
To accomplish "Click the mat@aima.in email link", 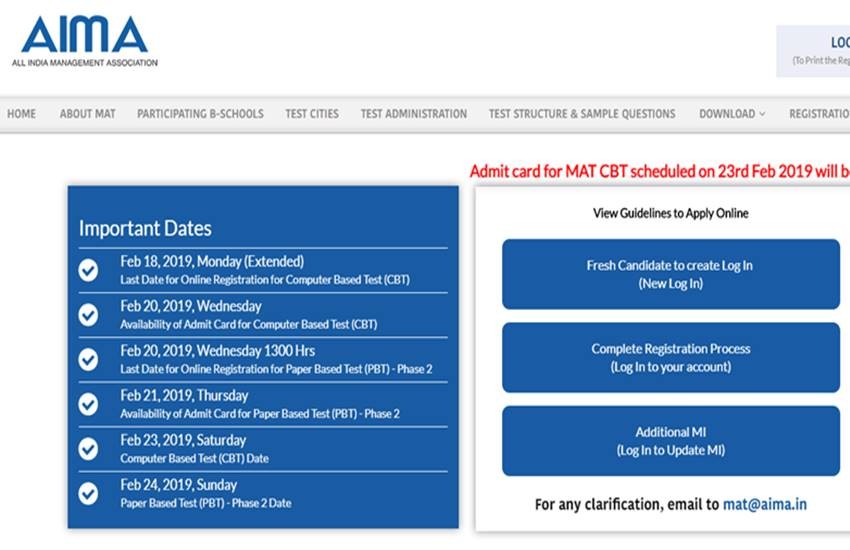I will (x=764, y=505).
